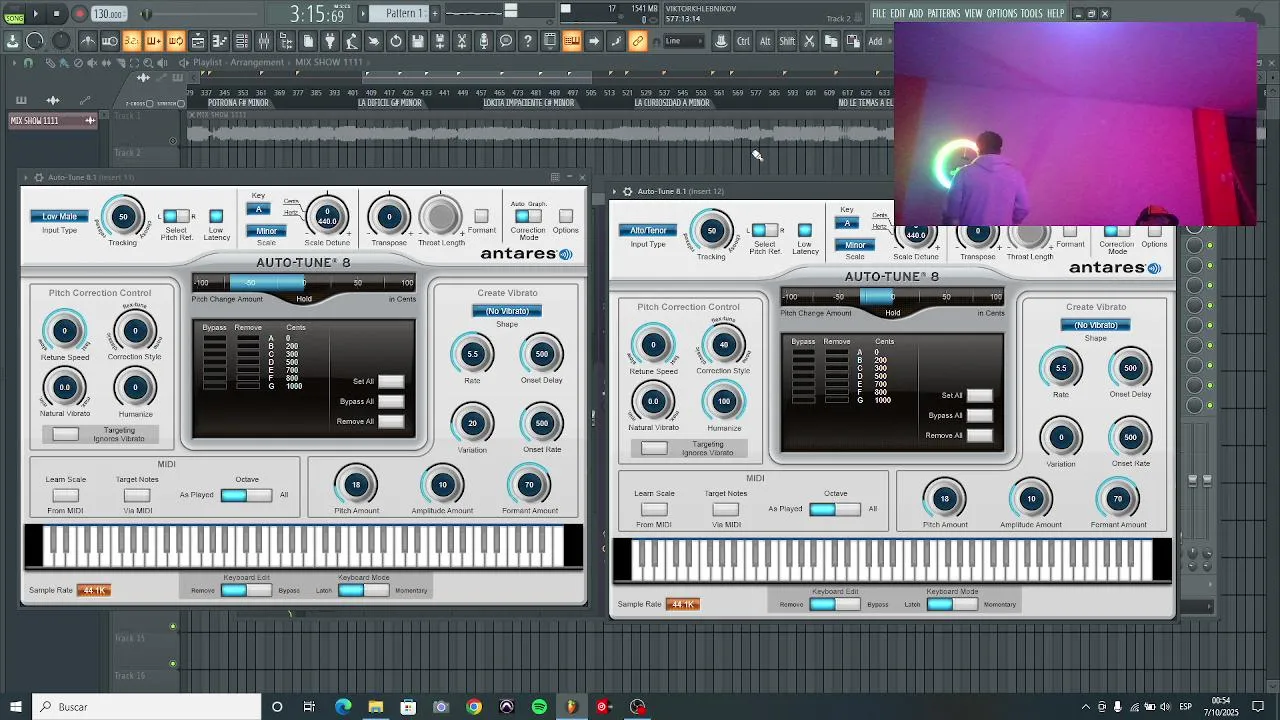
Task: Open settings gear of right Auto-Tune window
Action: tap(627, 191)
